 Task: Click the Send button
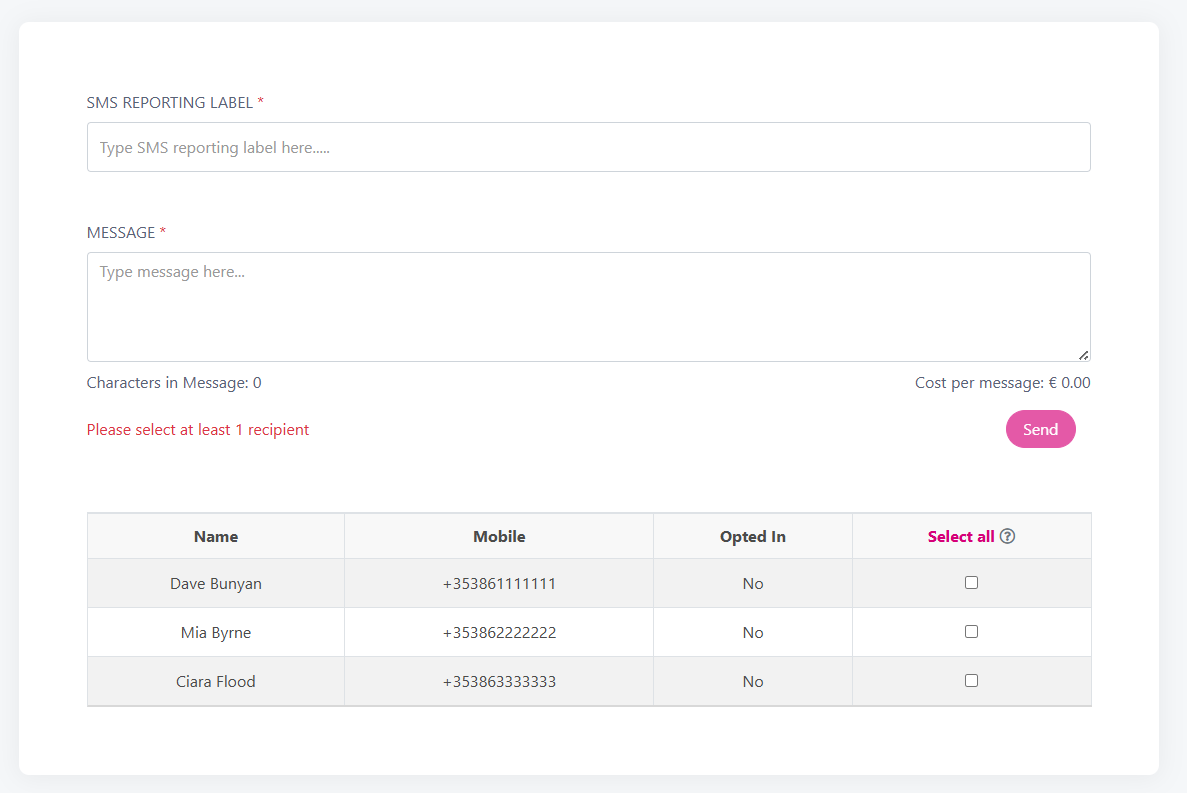click(x=1040, y=429)
